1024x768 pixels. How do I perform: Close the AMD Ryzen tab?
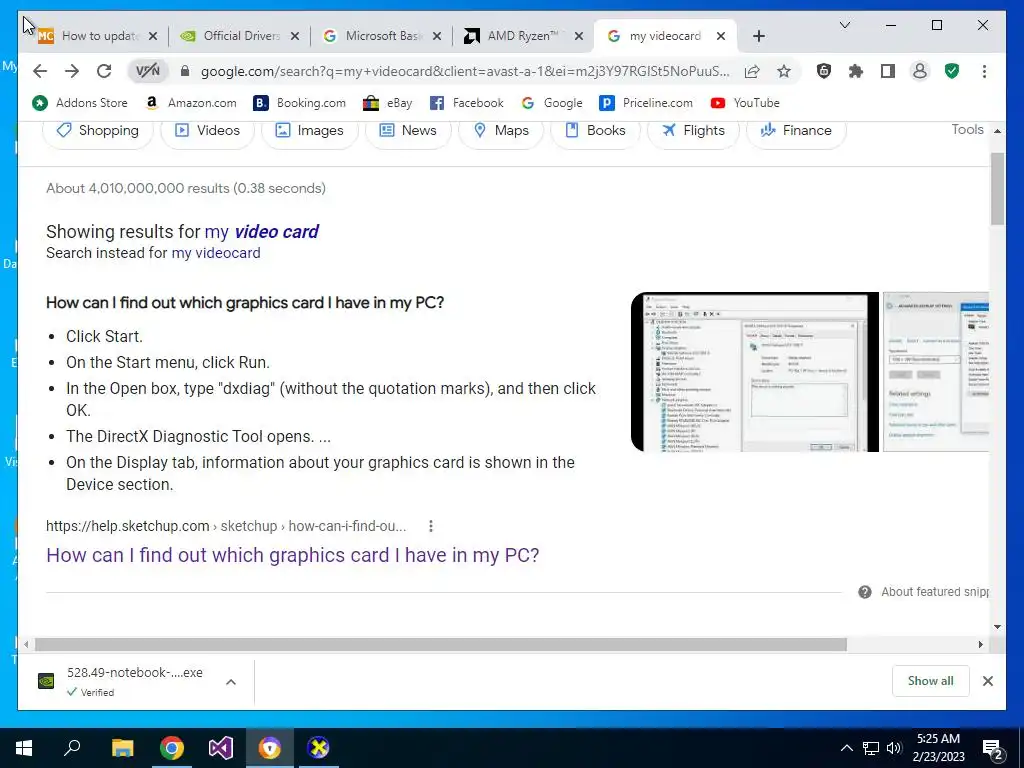pyautogui.click(x=579, y=37)
